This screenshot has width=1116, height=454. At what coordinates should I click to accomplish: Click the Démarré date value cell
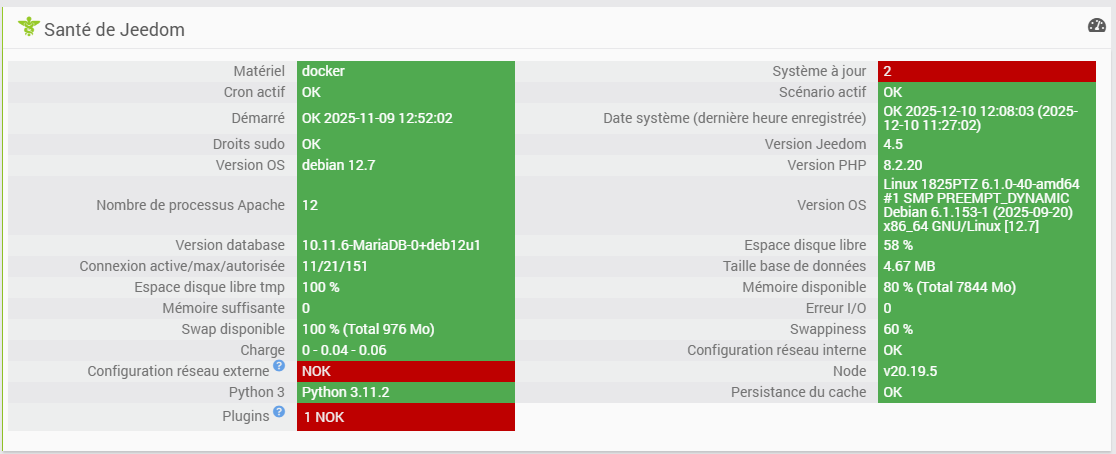pos(405,118)
